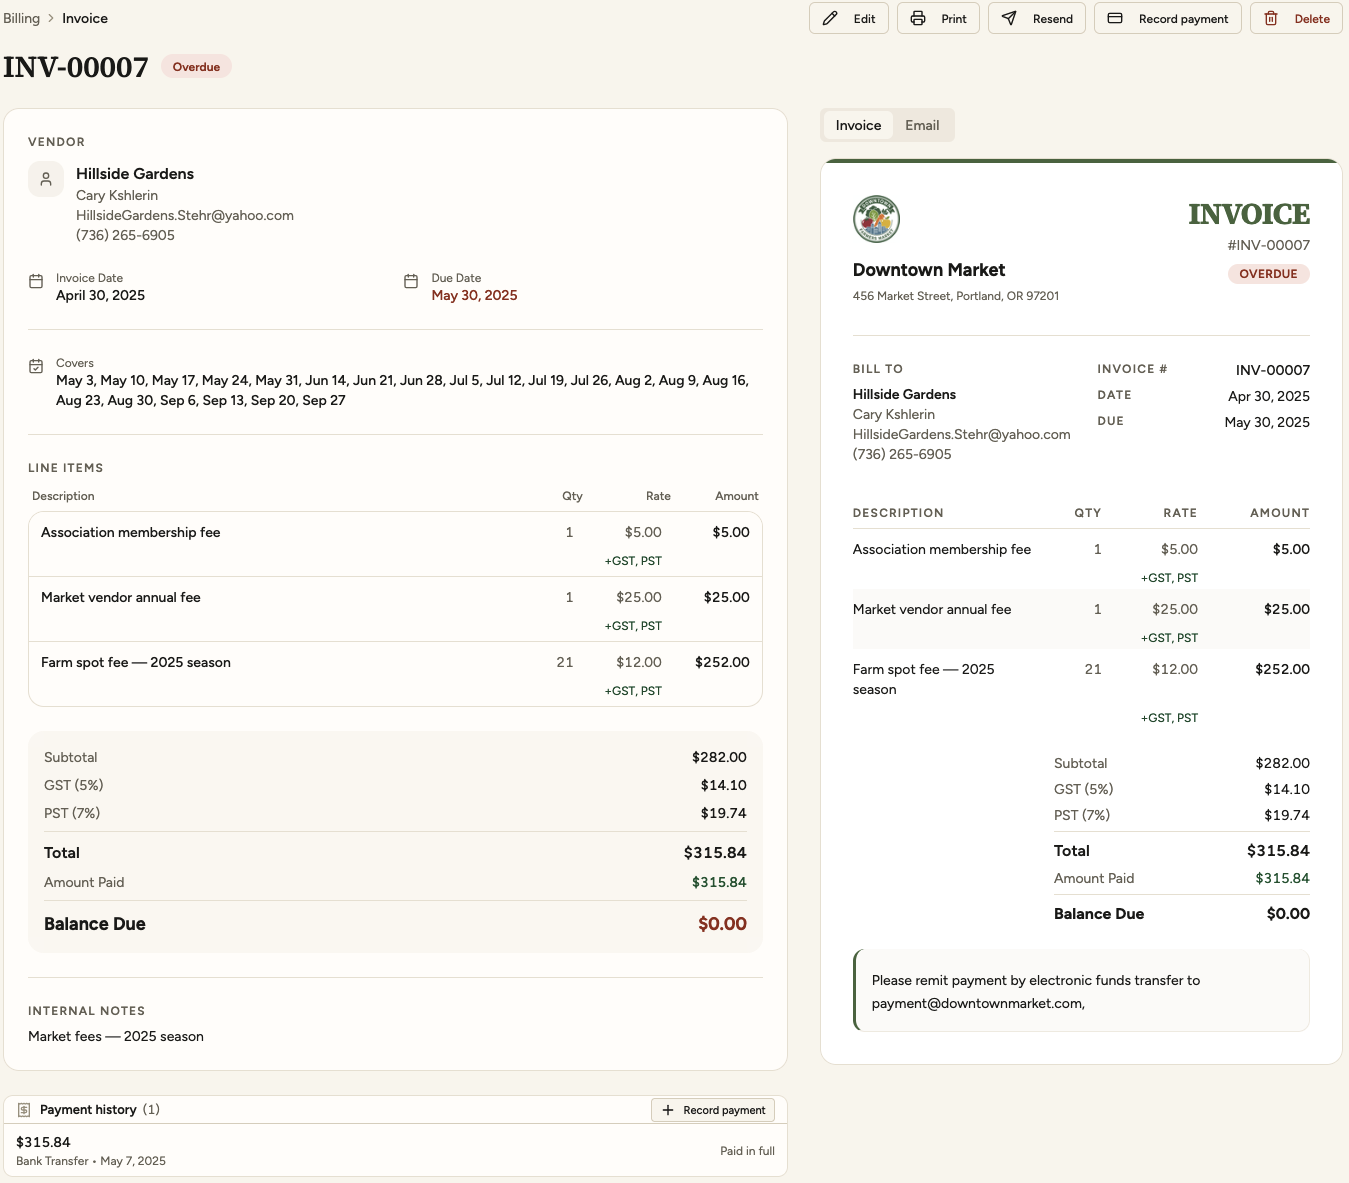Viewport: 1349px width, 1183px height.
Task: Click the vendor email HillsideGardens.Stehr@yahoo.com
Action: (185, 215)
